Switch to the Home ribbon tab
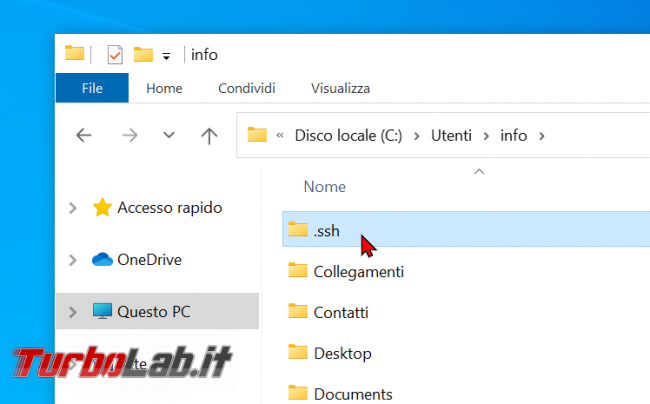Image resolution: width=650 pixels, height=404 pixels. tap(164, 88)
